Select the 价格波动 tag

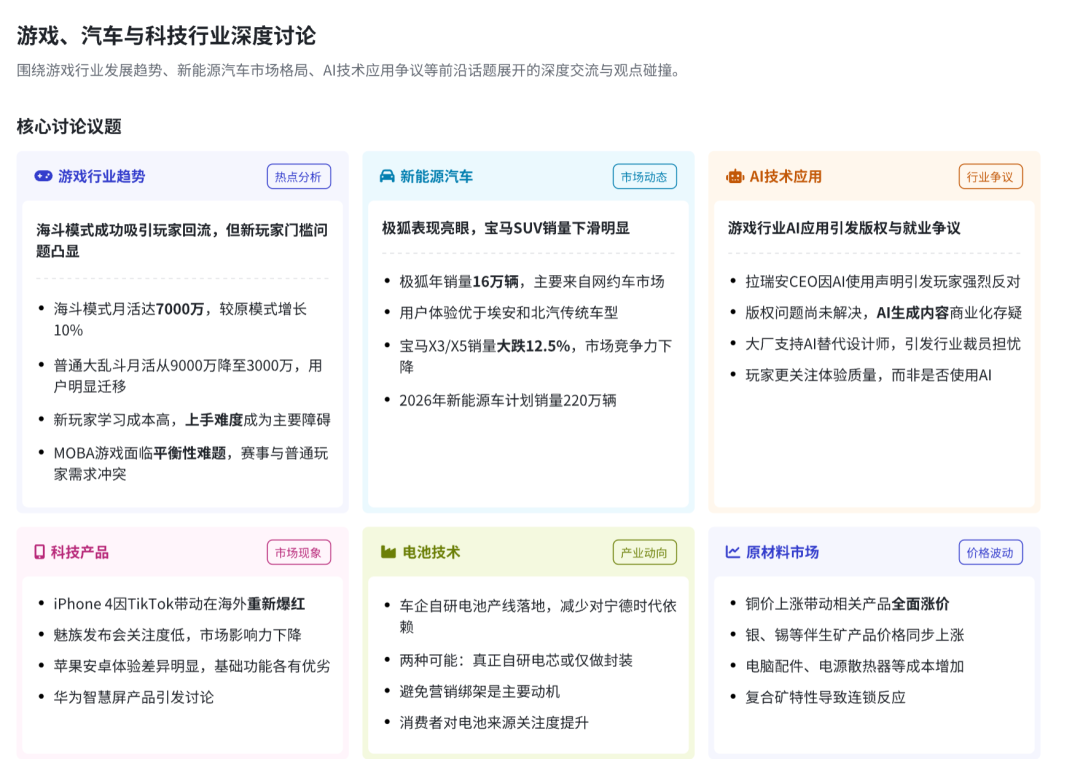coord(990,552)
